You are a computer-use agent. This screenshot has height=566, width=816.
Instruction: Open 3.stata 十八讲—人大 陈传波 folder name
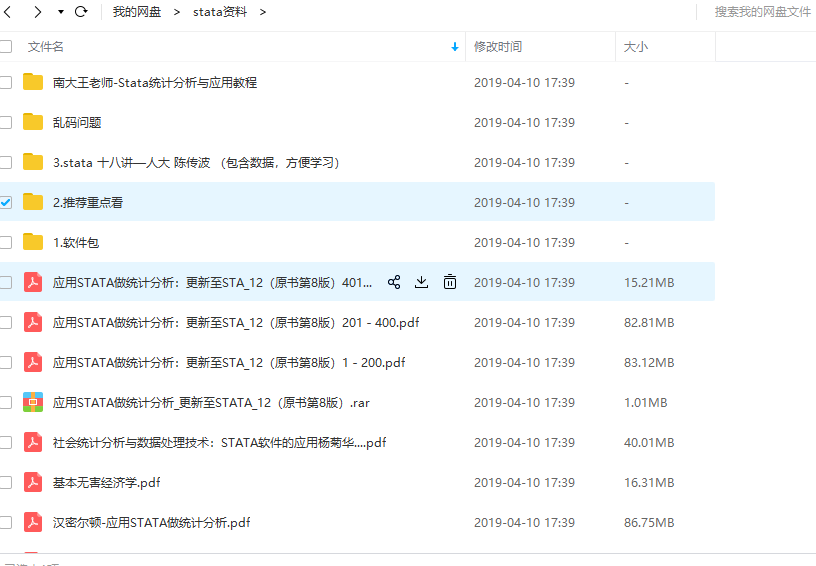coord(196,163)
